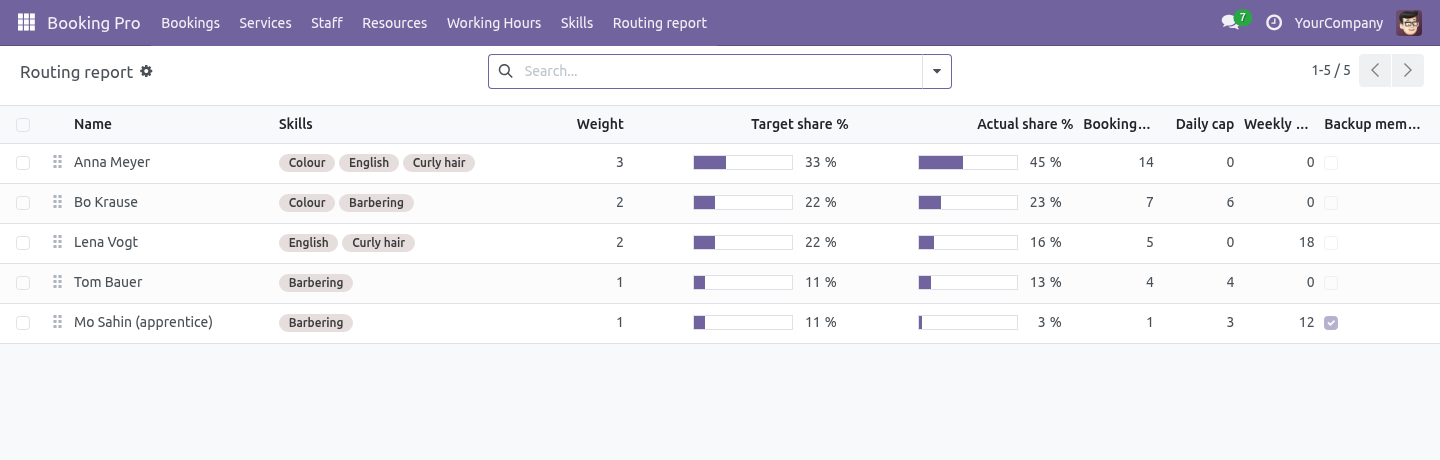
Task: Expand the search options dropdown arrow
Action: (x=937, y=71)
